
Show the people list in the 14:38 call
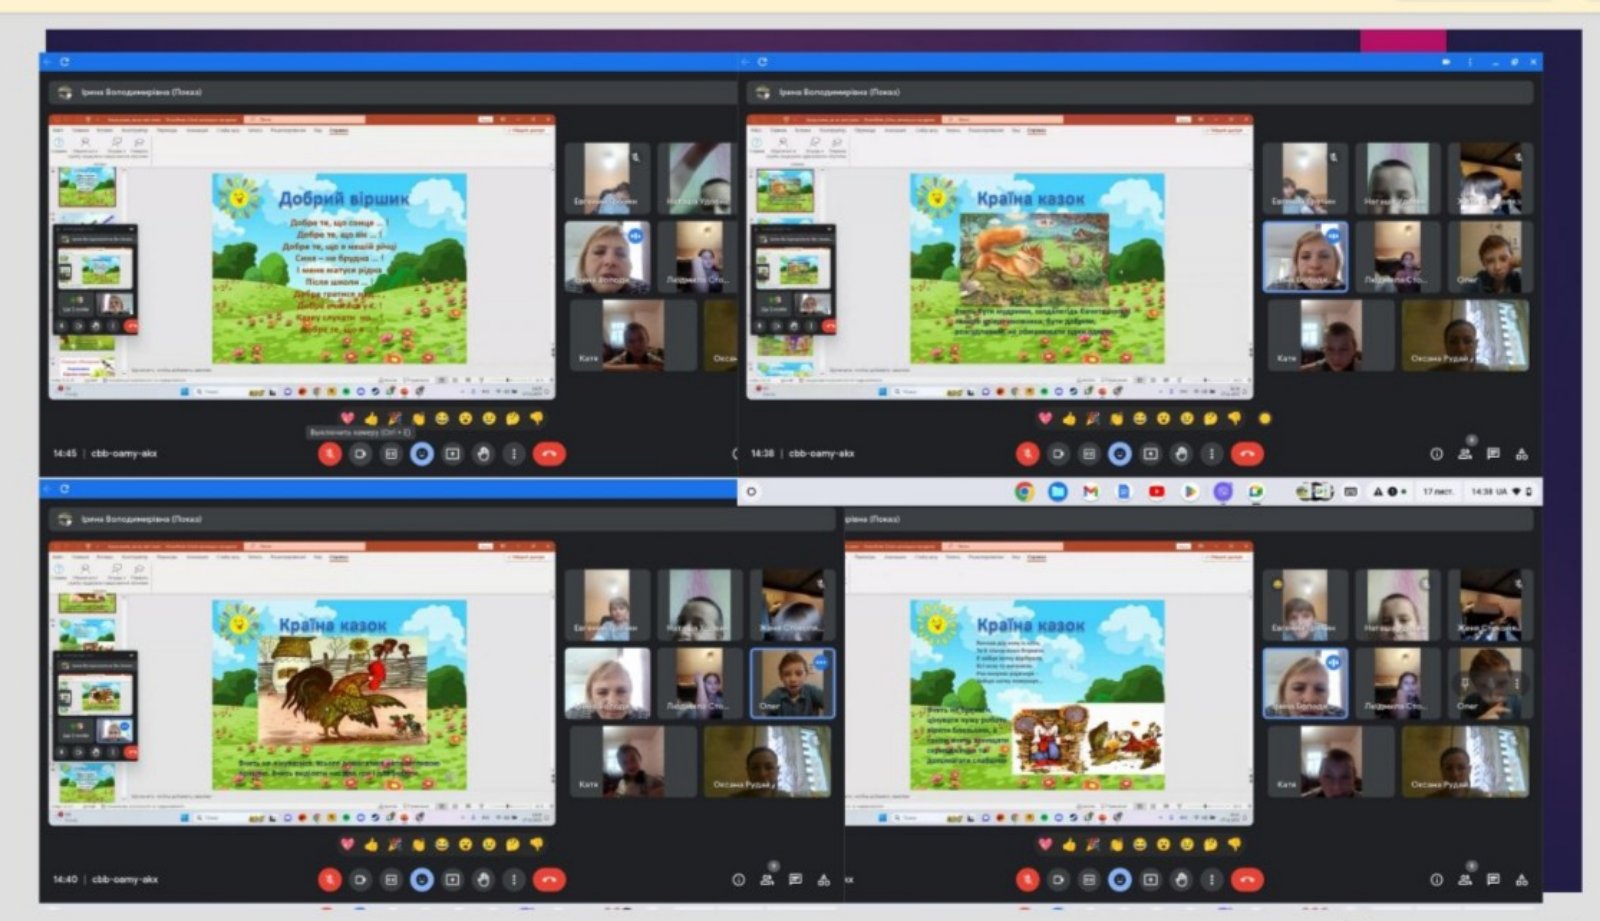coord(1465,454)
